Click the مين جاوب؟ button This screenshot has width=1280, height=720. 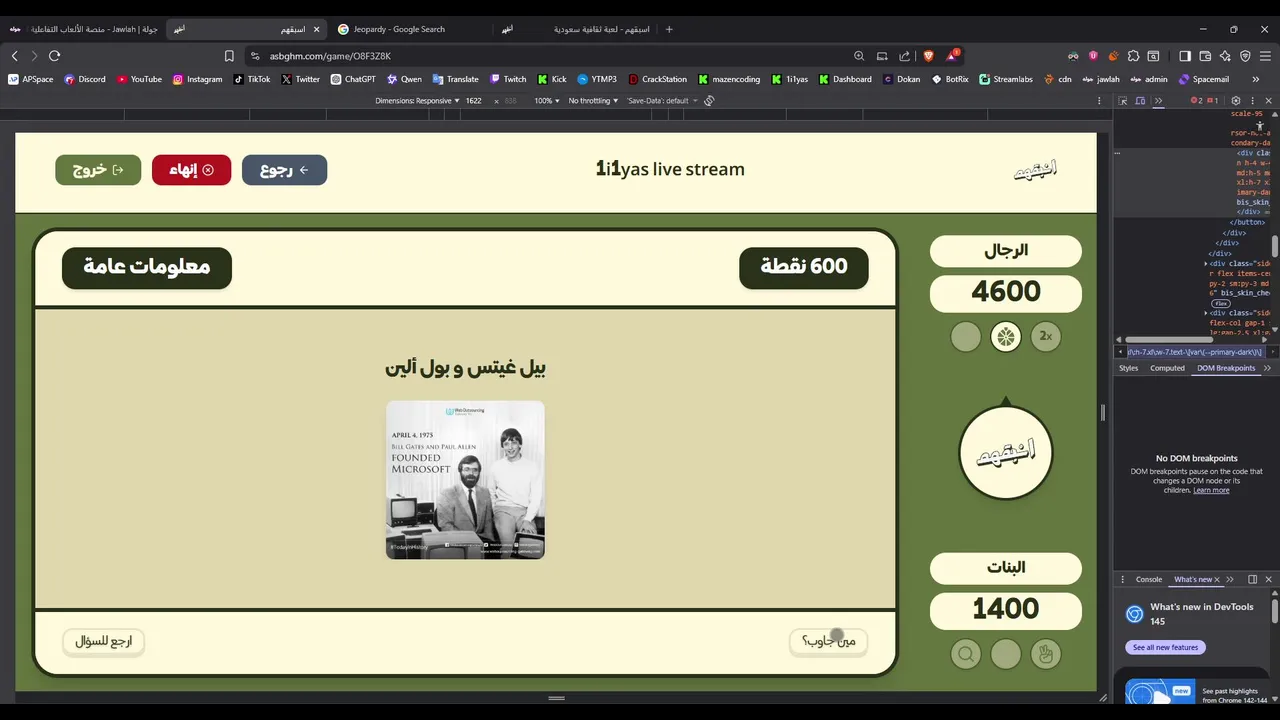pyautogui.click(x=828, y=641)
